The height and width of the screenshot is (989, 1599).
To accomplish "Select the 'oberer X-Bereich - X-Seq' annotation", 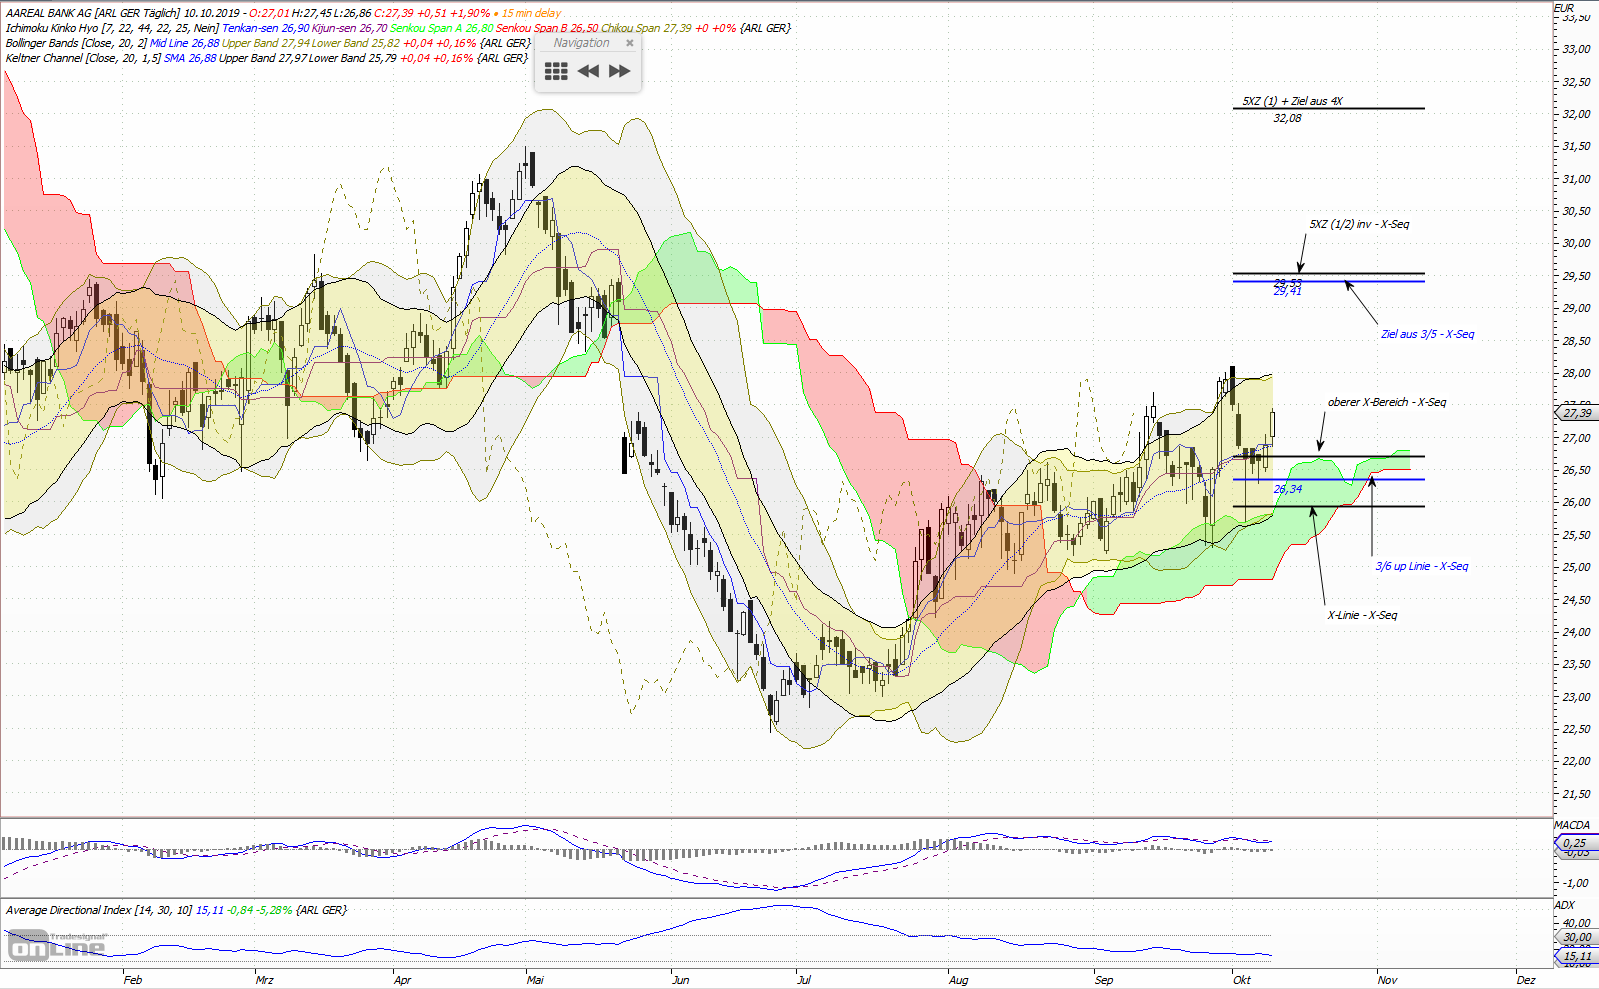I will click(x=1387, y=402).
